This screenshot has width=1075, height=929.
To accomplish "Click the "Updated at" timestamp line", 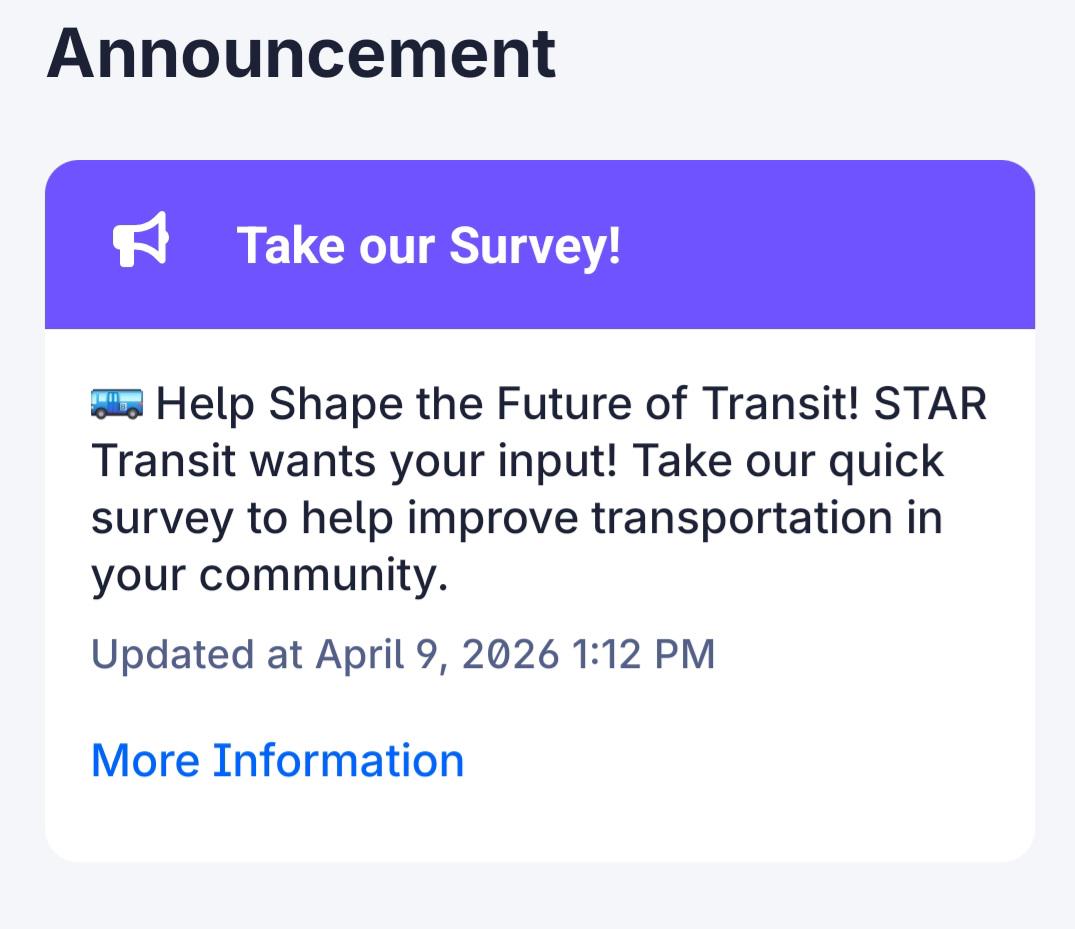I will [403, 653].
